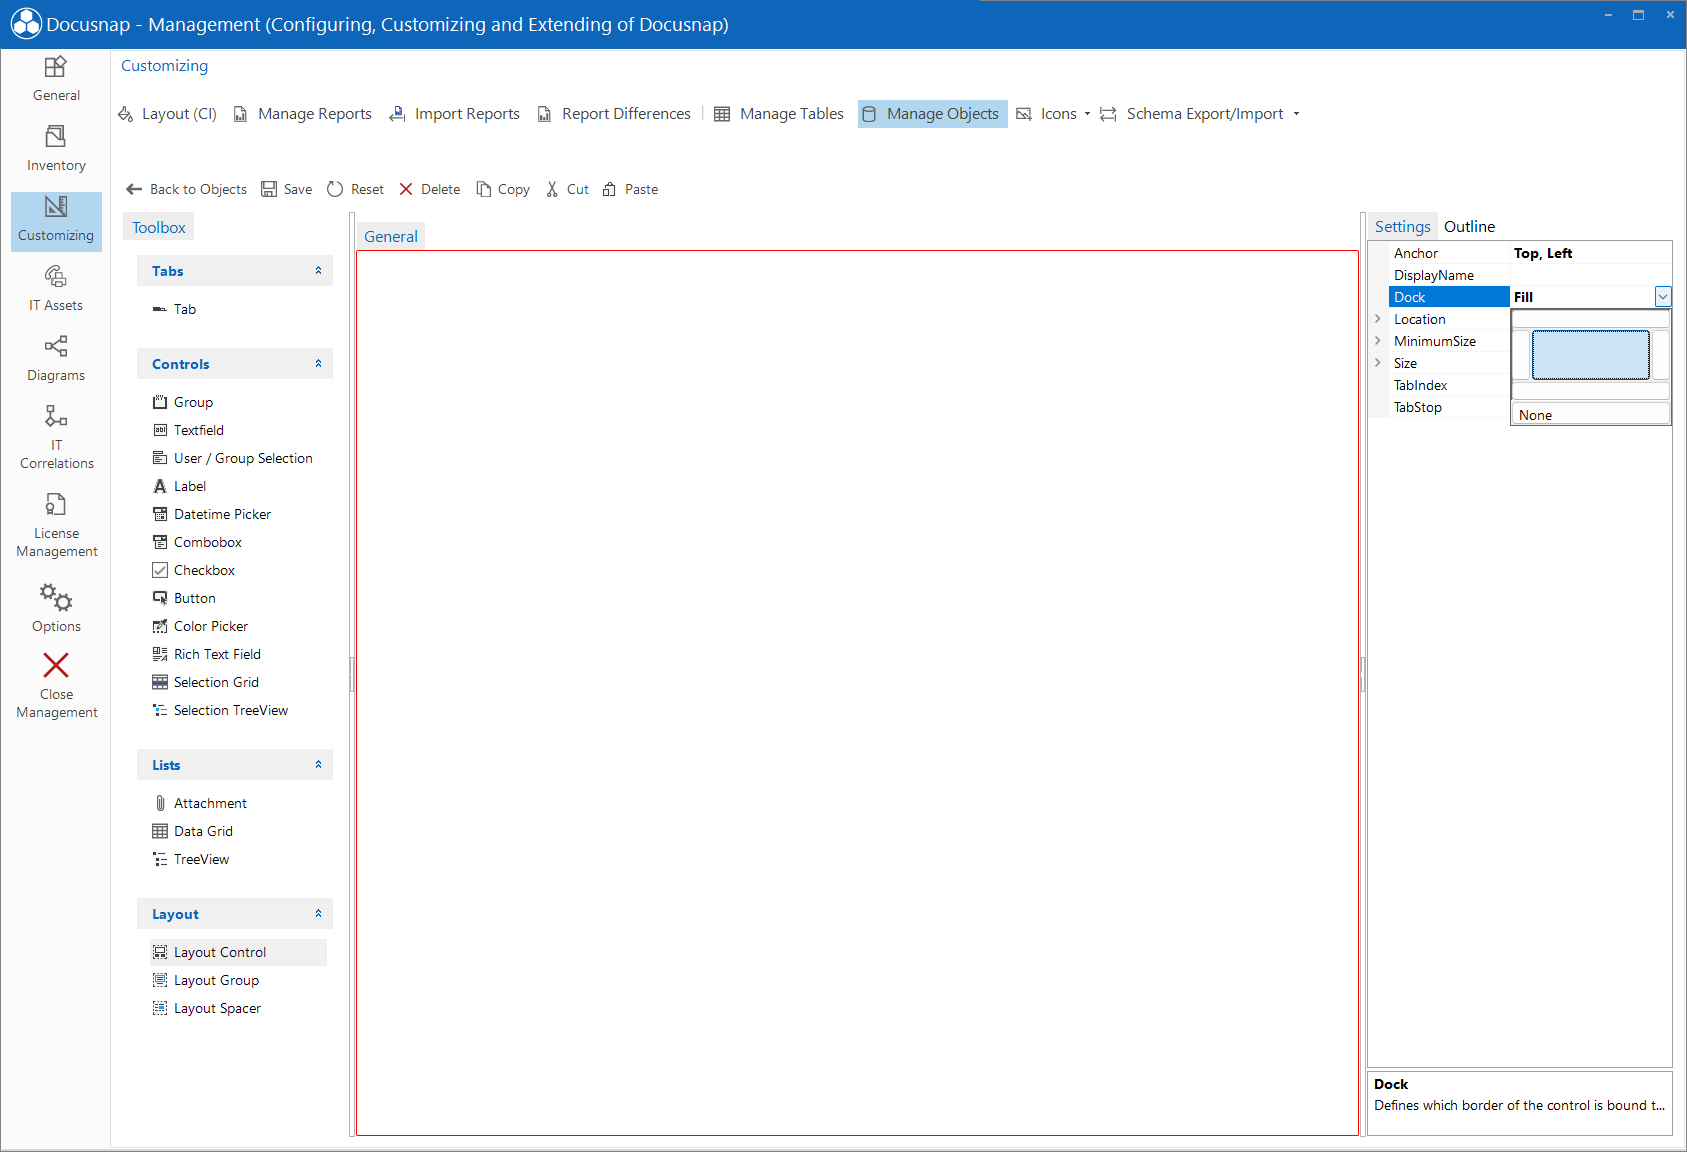1687x1152 pixels.
Task: Collapse the Layout toolbox section
Action: point(318,914)
